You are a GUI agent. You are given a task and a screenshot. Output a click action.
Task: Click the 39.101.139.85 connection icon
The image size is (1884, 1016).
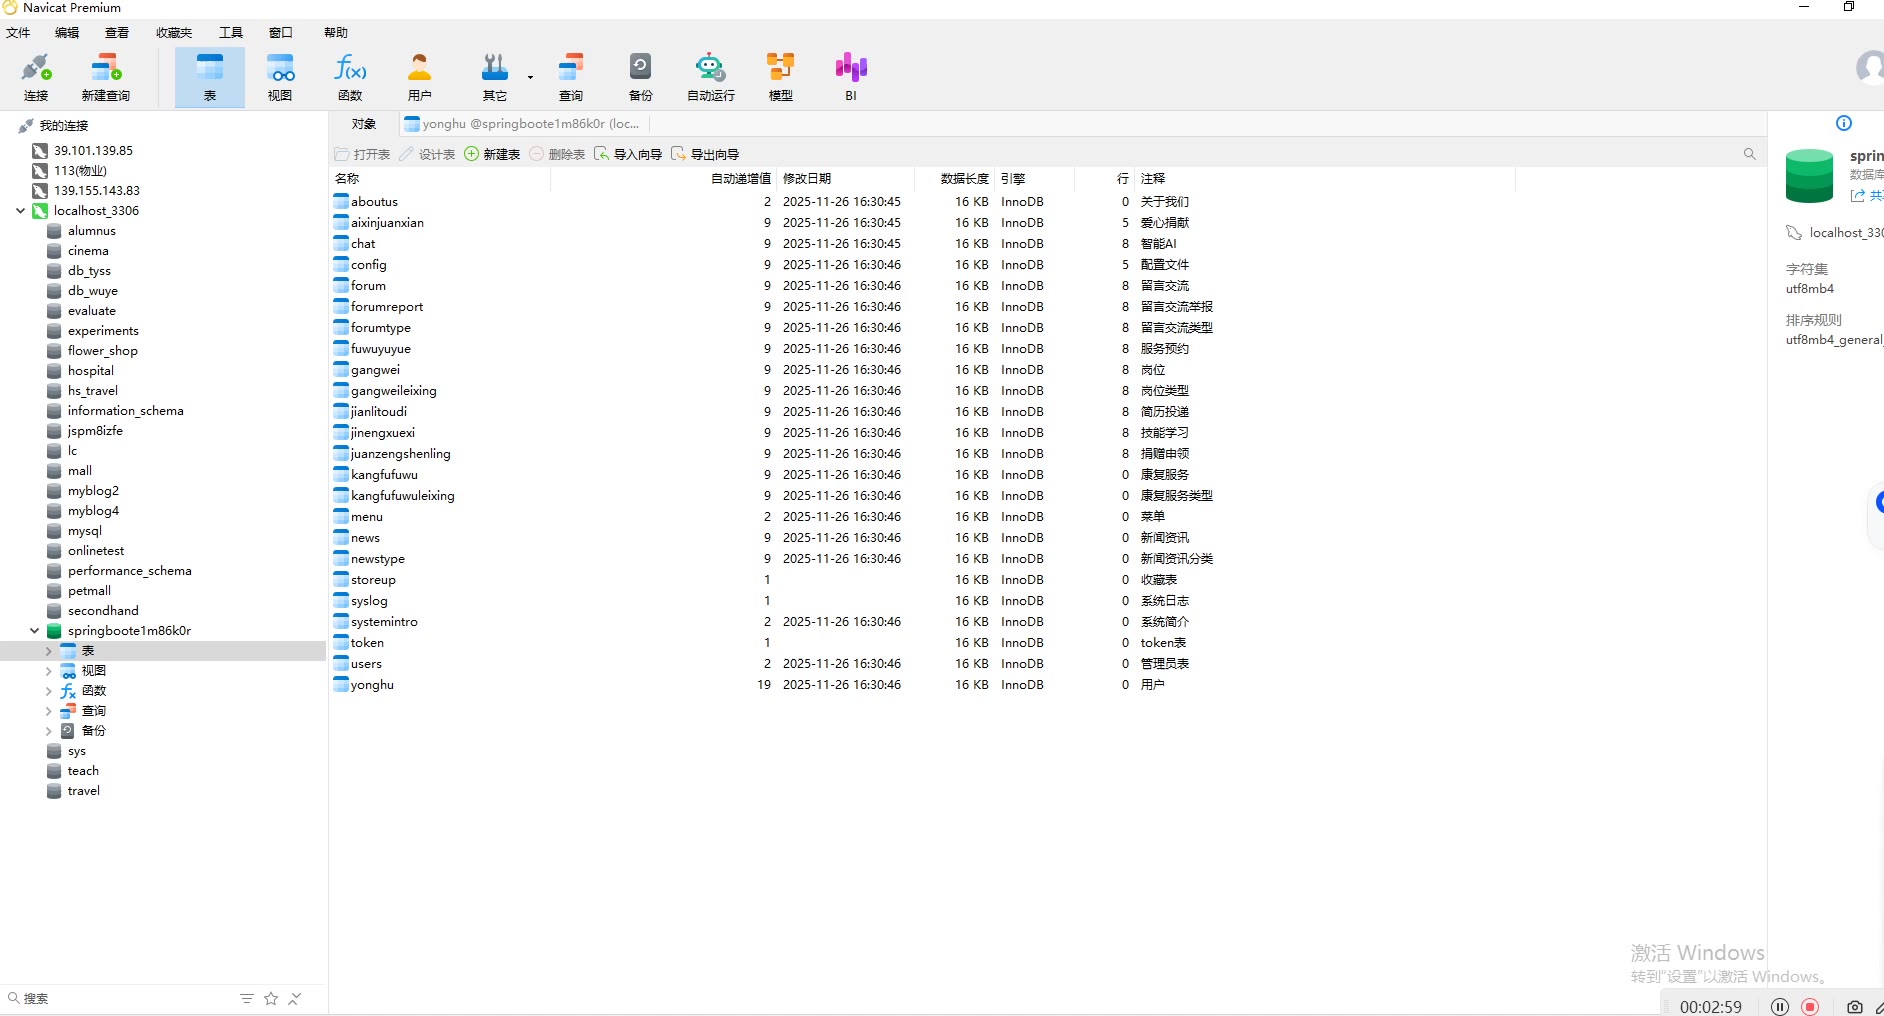coord(40,151)
